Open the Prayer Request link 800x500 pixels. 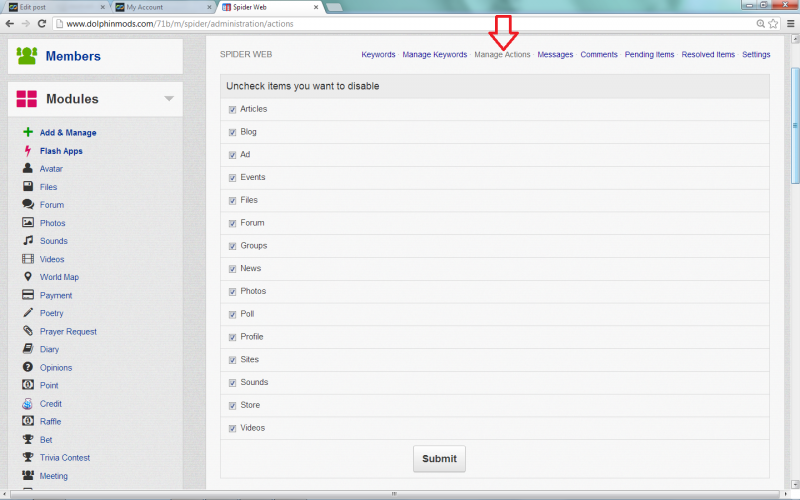coord(68,332)
